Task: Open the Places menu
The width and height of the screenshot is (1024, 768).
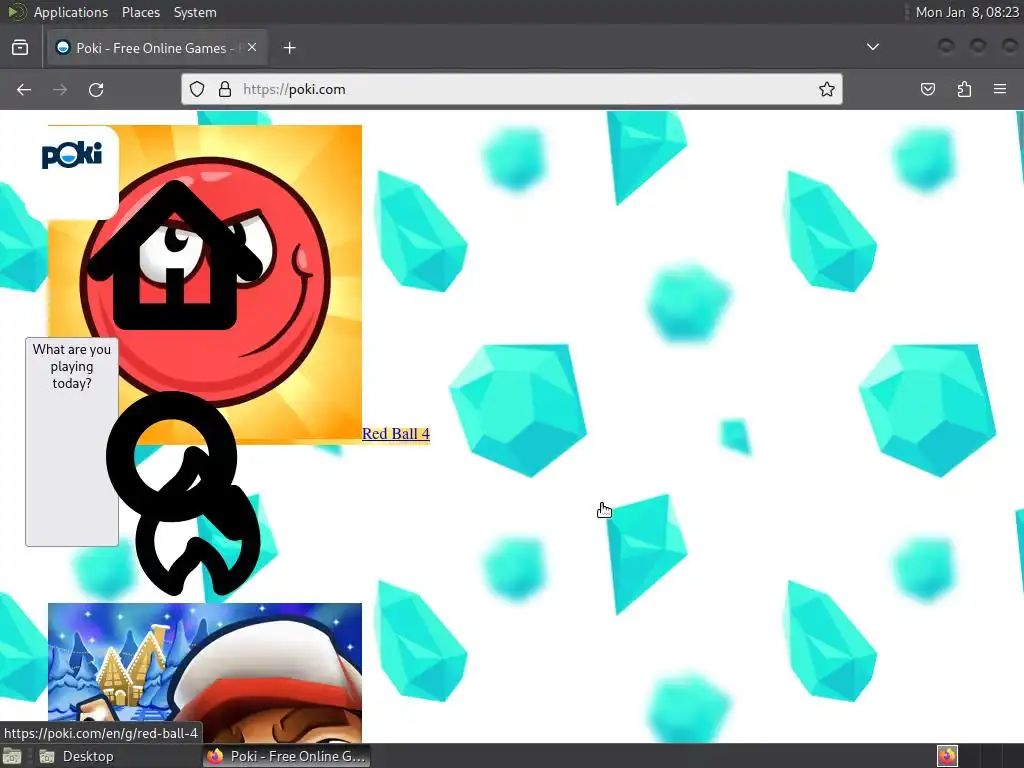Action: [141, 12]
